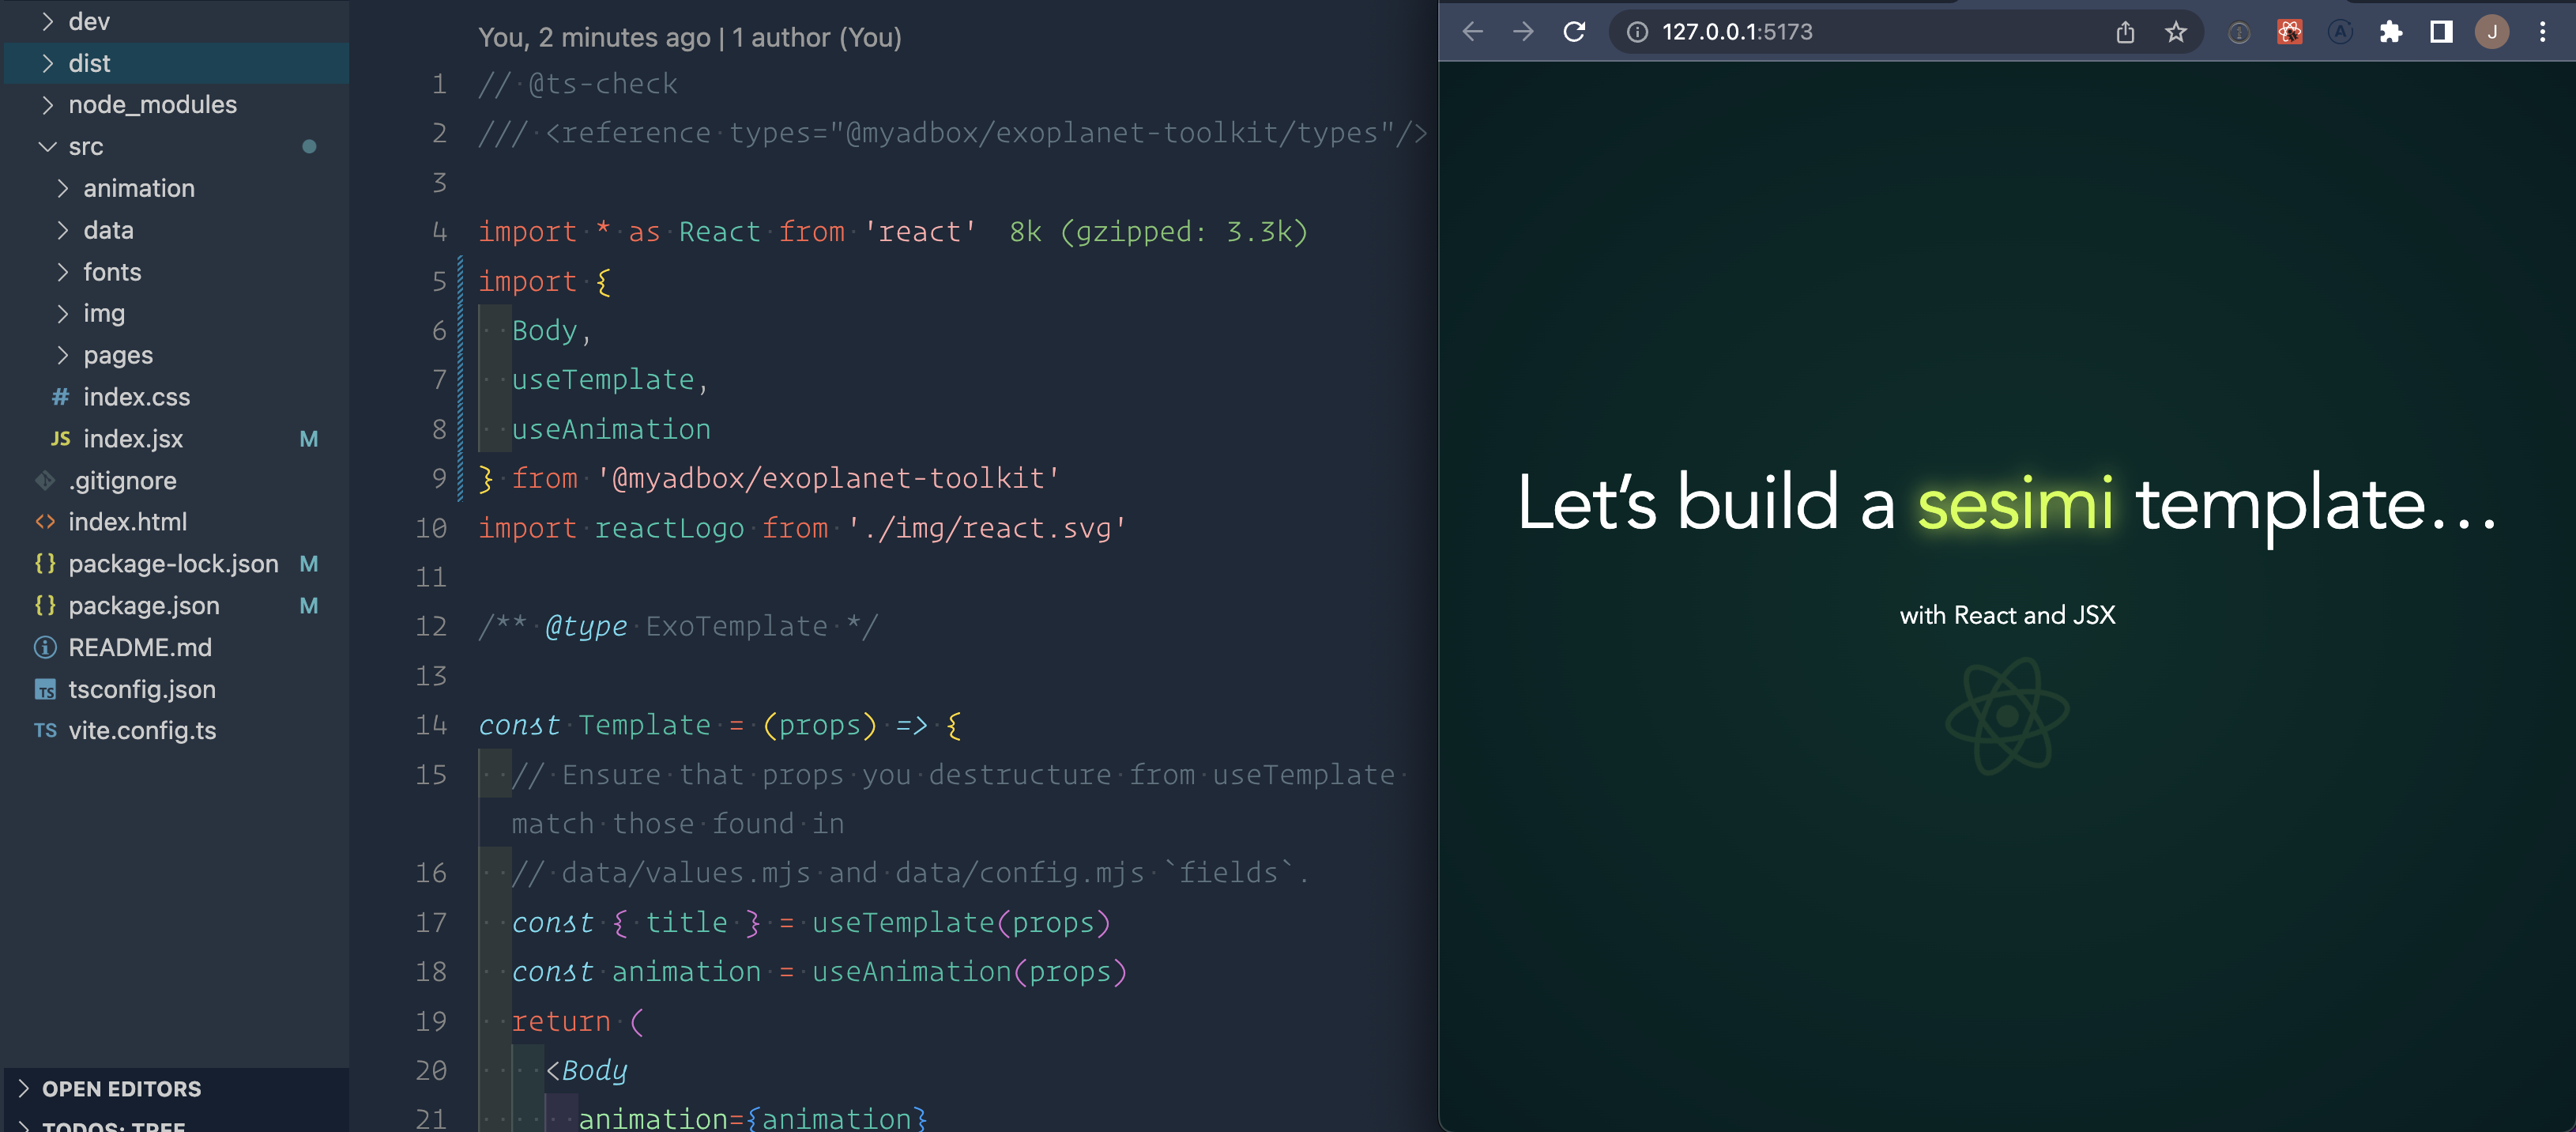Expand the node_modules folder

[152, 105]
